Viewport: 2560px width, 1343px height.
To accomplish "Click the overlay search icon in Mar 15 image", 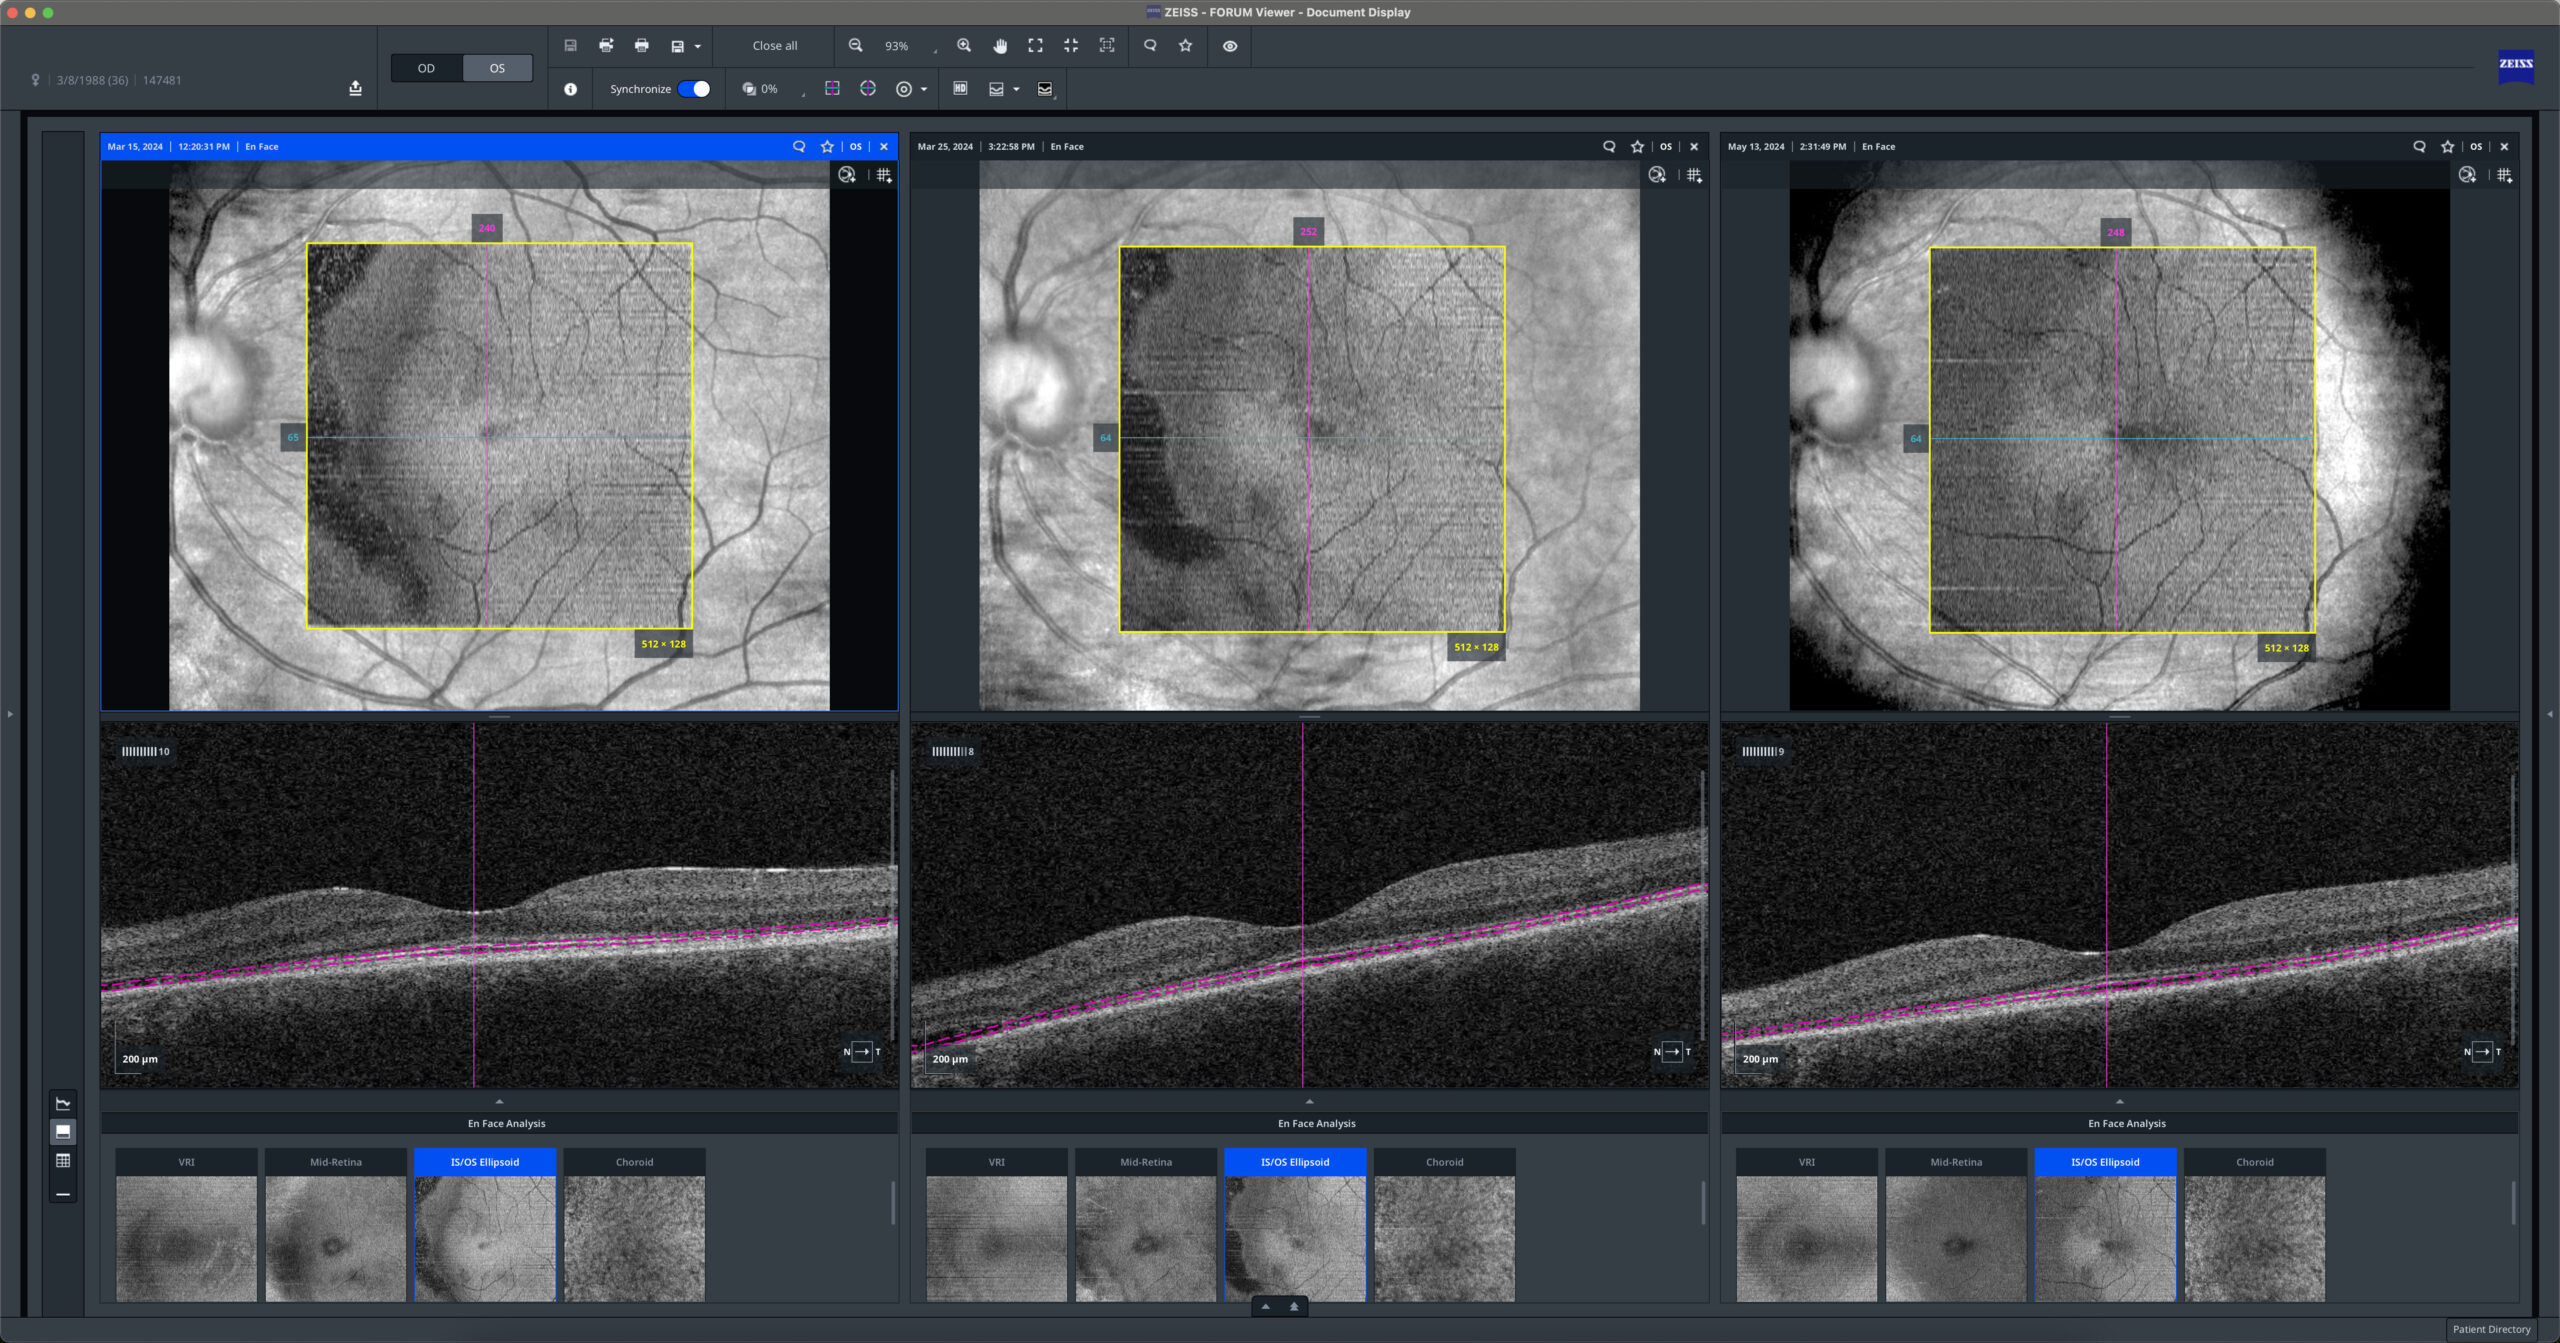I will click(847, 175).
